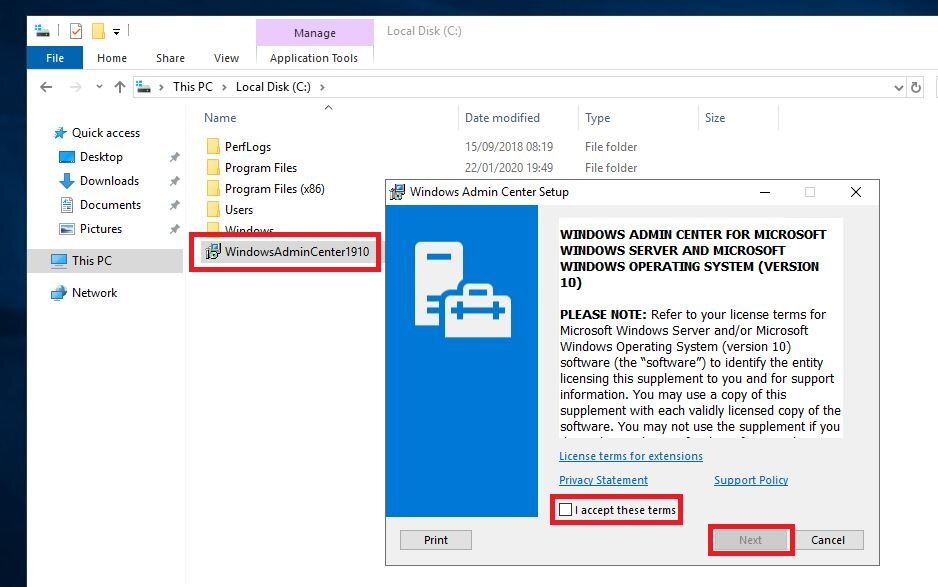This screenshot has height=587, width=938.
Task: Select the Program Files (x86) folder
Action: click(275, 188)
